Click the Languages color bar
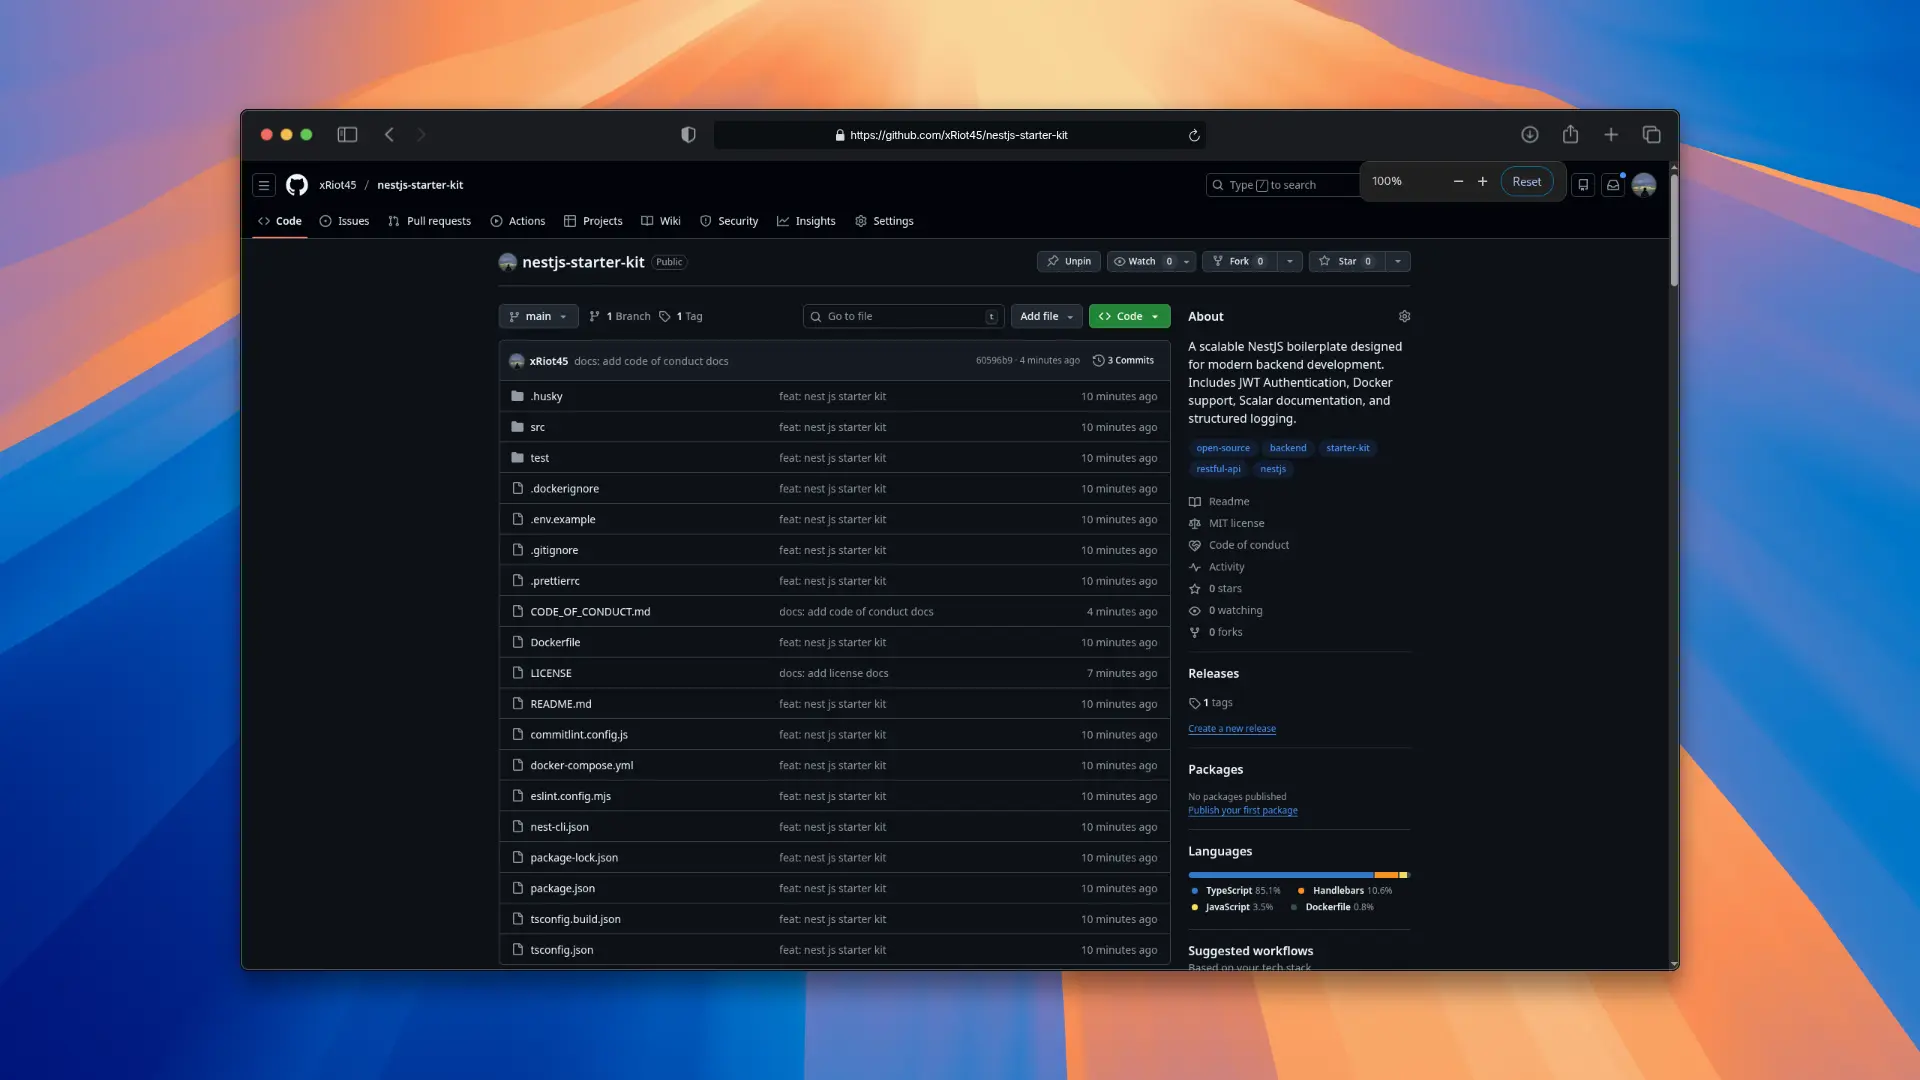Viewport: 1920px width, 1080px height. pos(1298,875)
